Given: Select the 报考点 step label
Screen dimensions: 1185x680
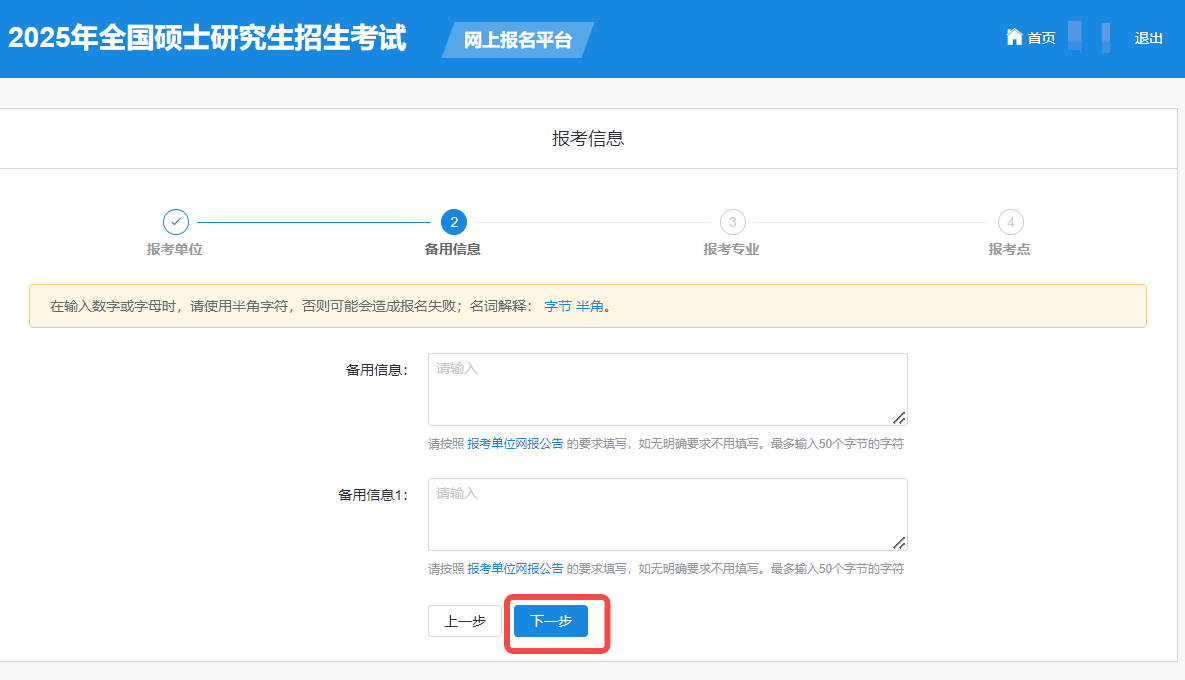Looking at the screenshot, I should pos(1010,249).
